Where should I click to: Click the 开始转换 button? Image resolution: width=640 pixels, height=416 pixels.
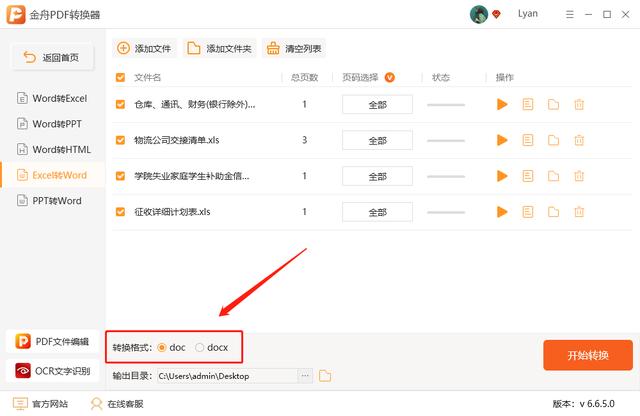click(x=588, y=355)
